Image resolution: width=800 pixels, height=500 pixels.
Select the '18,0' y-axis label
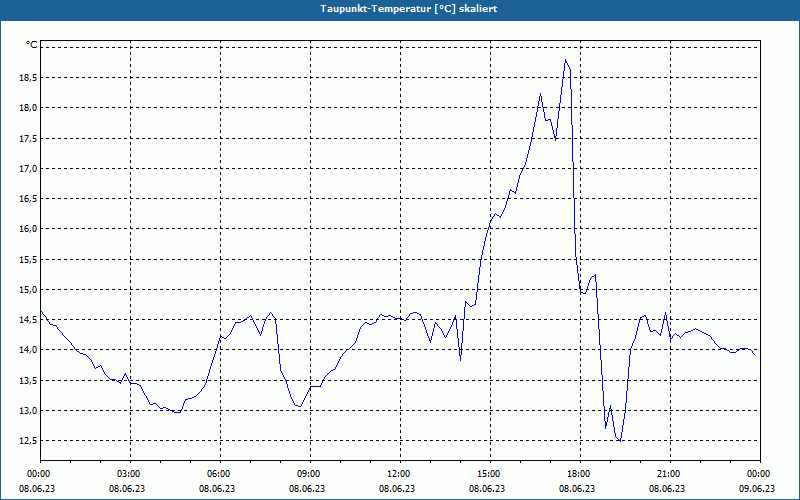click(29, 108)
